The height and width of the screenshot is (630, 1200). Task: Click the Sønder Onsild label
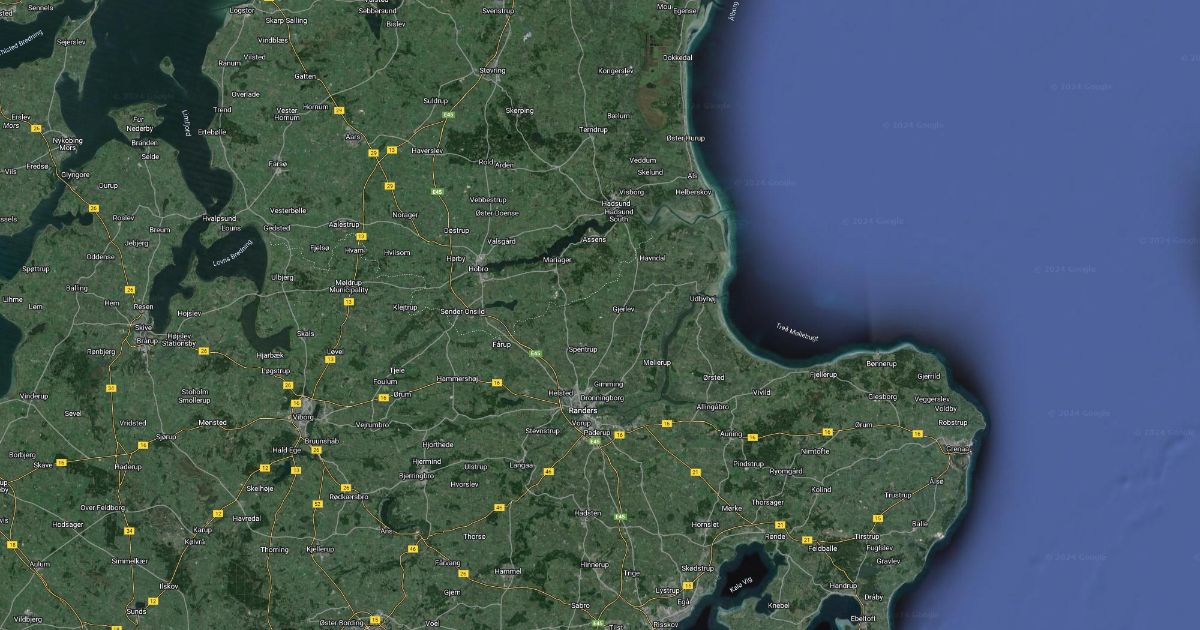coord(463,311)
